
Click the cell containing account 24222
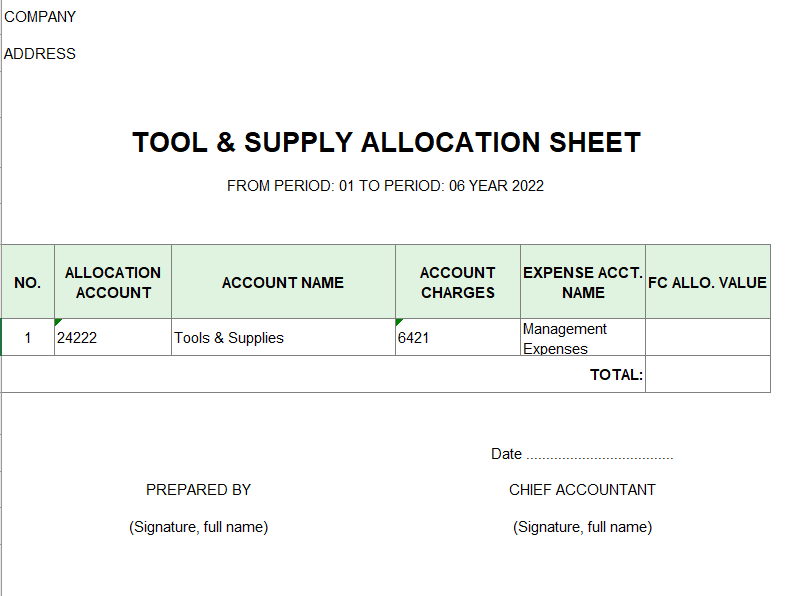tap(113, 338)
